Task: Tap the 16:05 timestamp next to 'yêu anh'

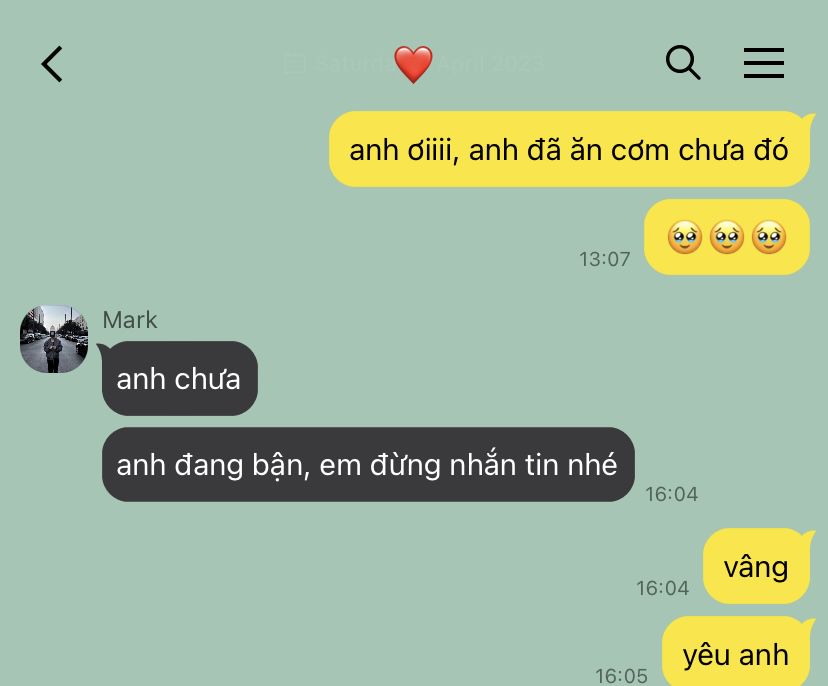Action: 622,676
